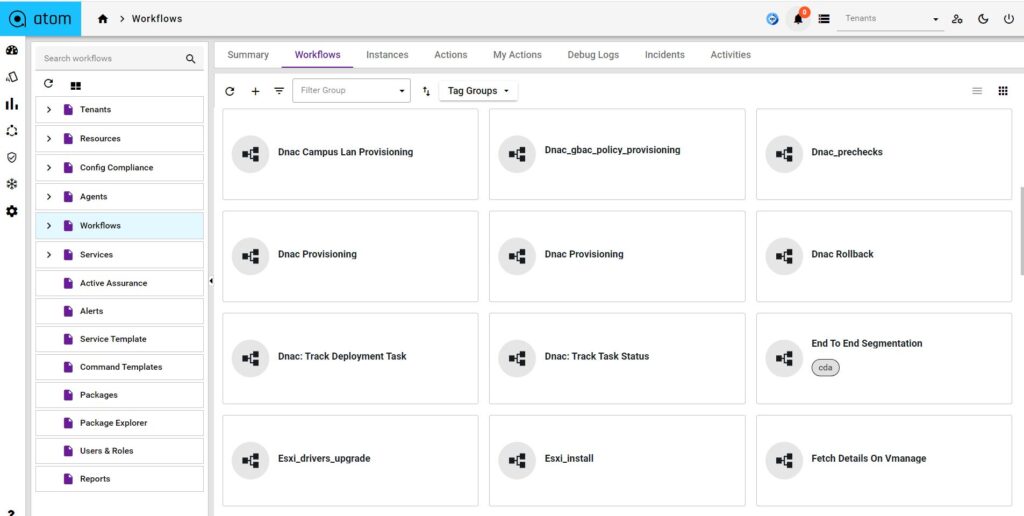Expand the Agents tree node
1024x516 pixels.
[x=49, y=197]
